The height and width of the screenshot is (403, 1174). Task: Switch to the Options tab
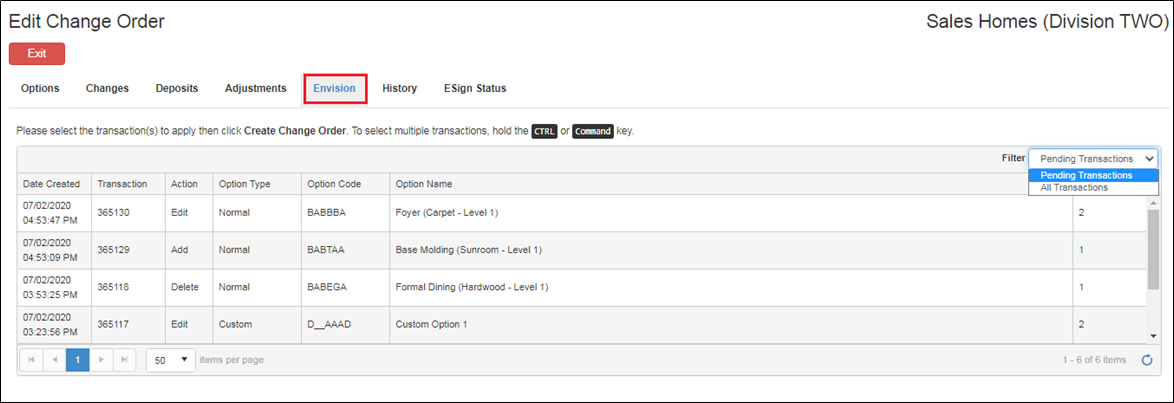tap(40, 88)
